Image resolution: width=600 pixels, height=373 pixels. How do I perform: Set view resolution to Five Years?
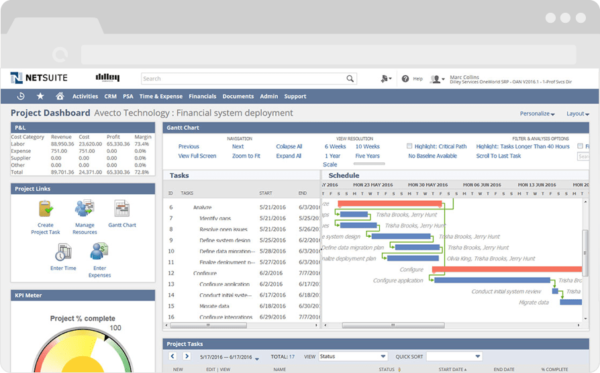pos(367,156)
